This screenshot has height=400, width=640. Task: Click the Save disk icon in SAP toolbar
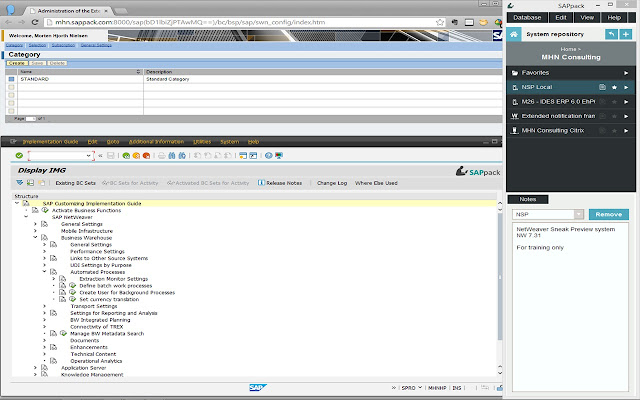pos(111,156)
